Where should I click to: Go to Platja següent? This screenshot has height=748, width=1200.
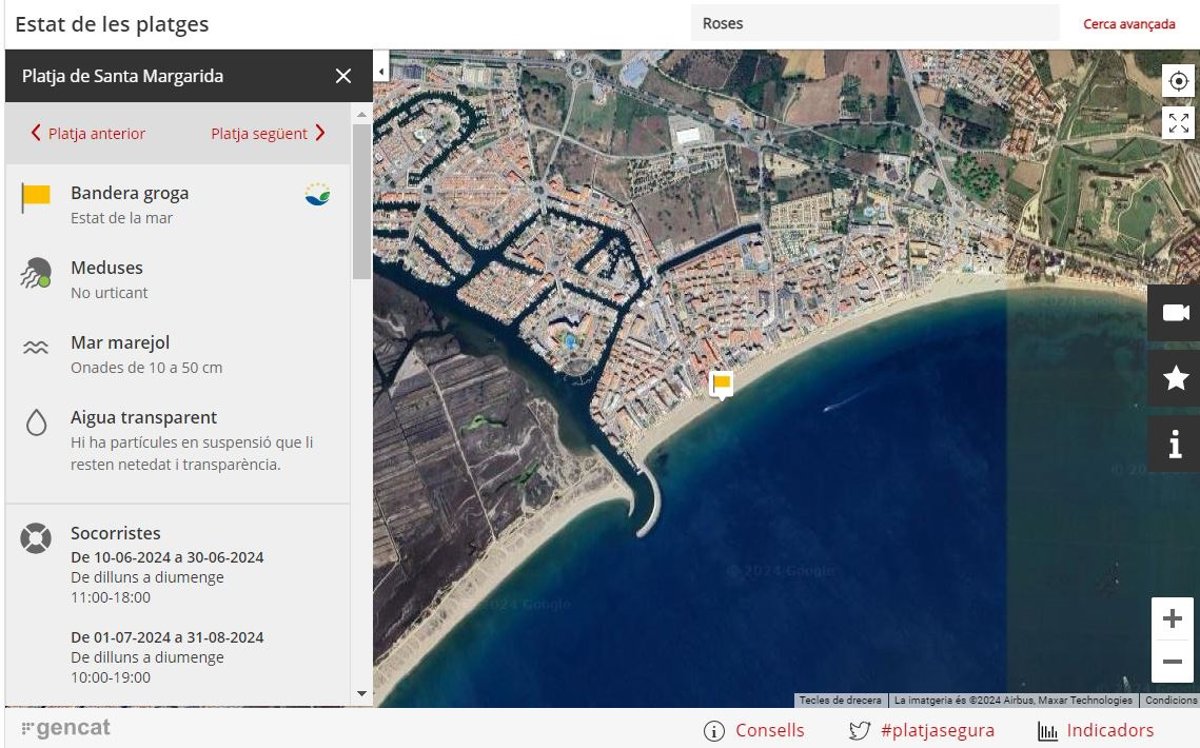pyautogui.click(x=268, y=133)
